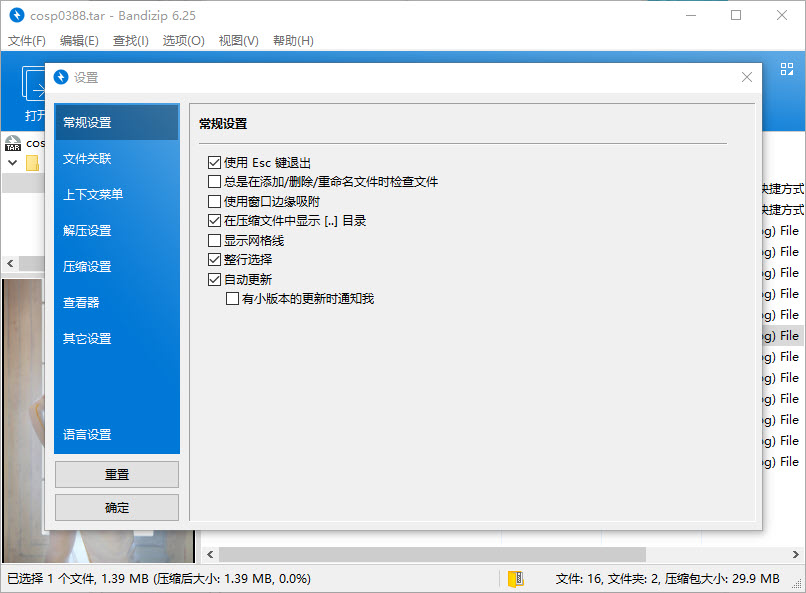Click the Bandizip logo in the title bar
Screen dimensions: 806x593
point(15,15)
